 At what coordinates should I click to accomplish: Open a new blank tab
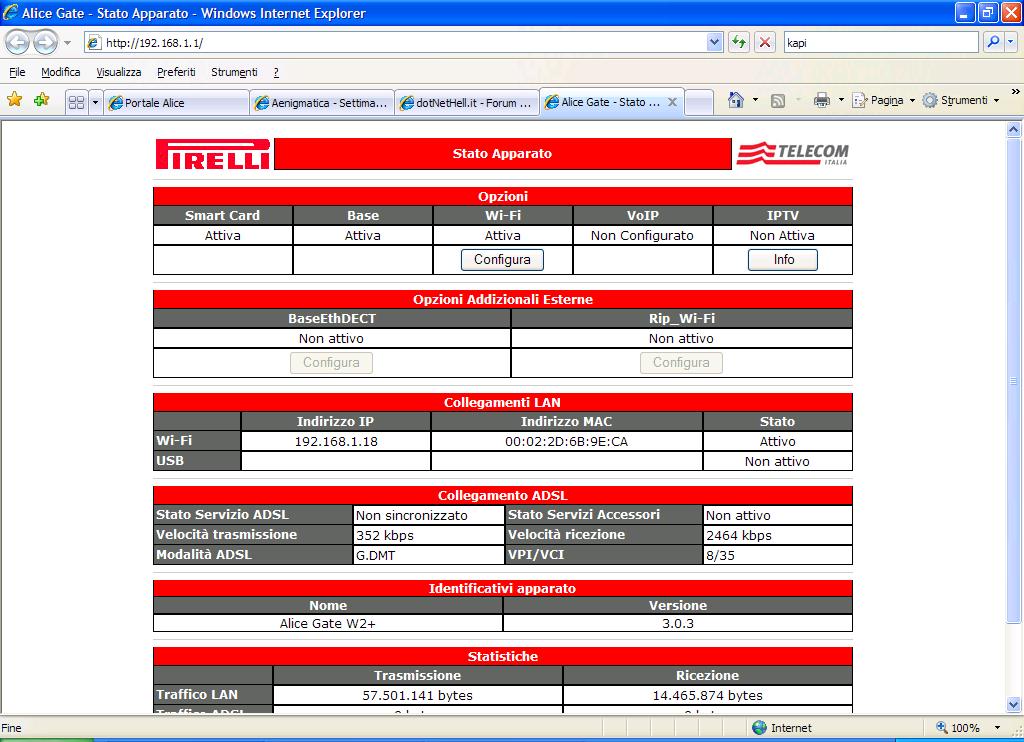699,103
